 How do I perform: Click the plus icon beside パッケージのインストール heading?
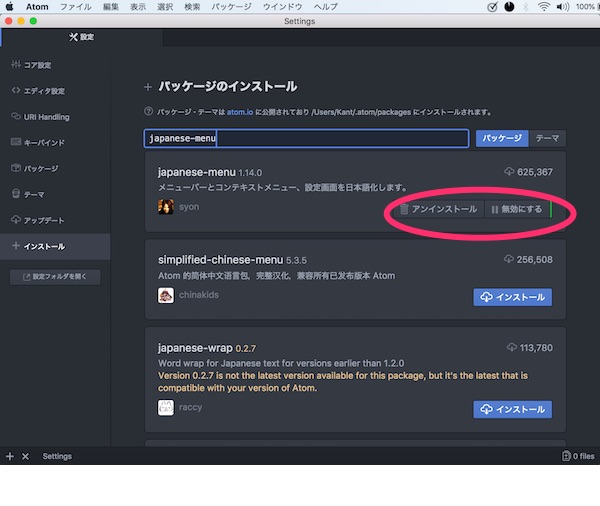pos(148,87)
